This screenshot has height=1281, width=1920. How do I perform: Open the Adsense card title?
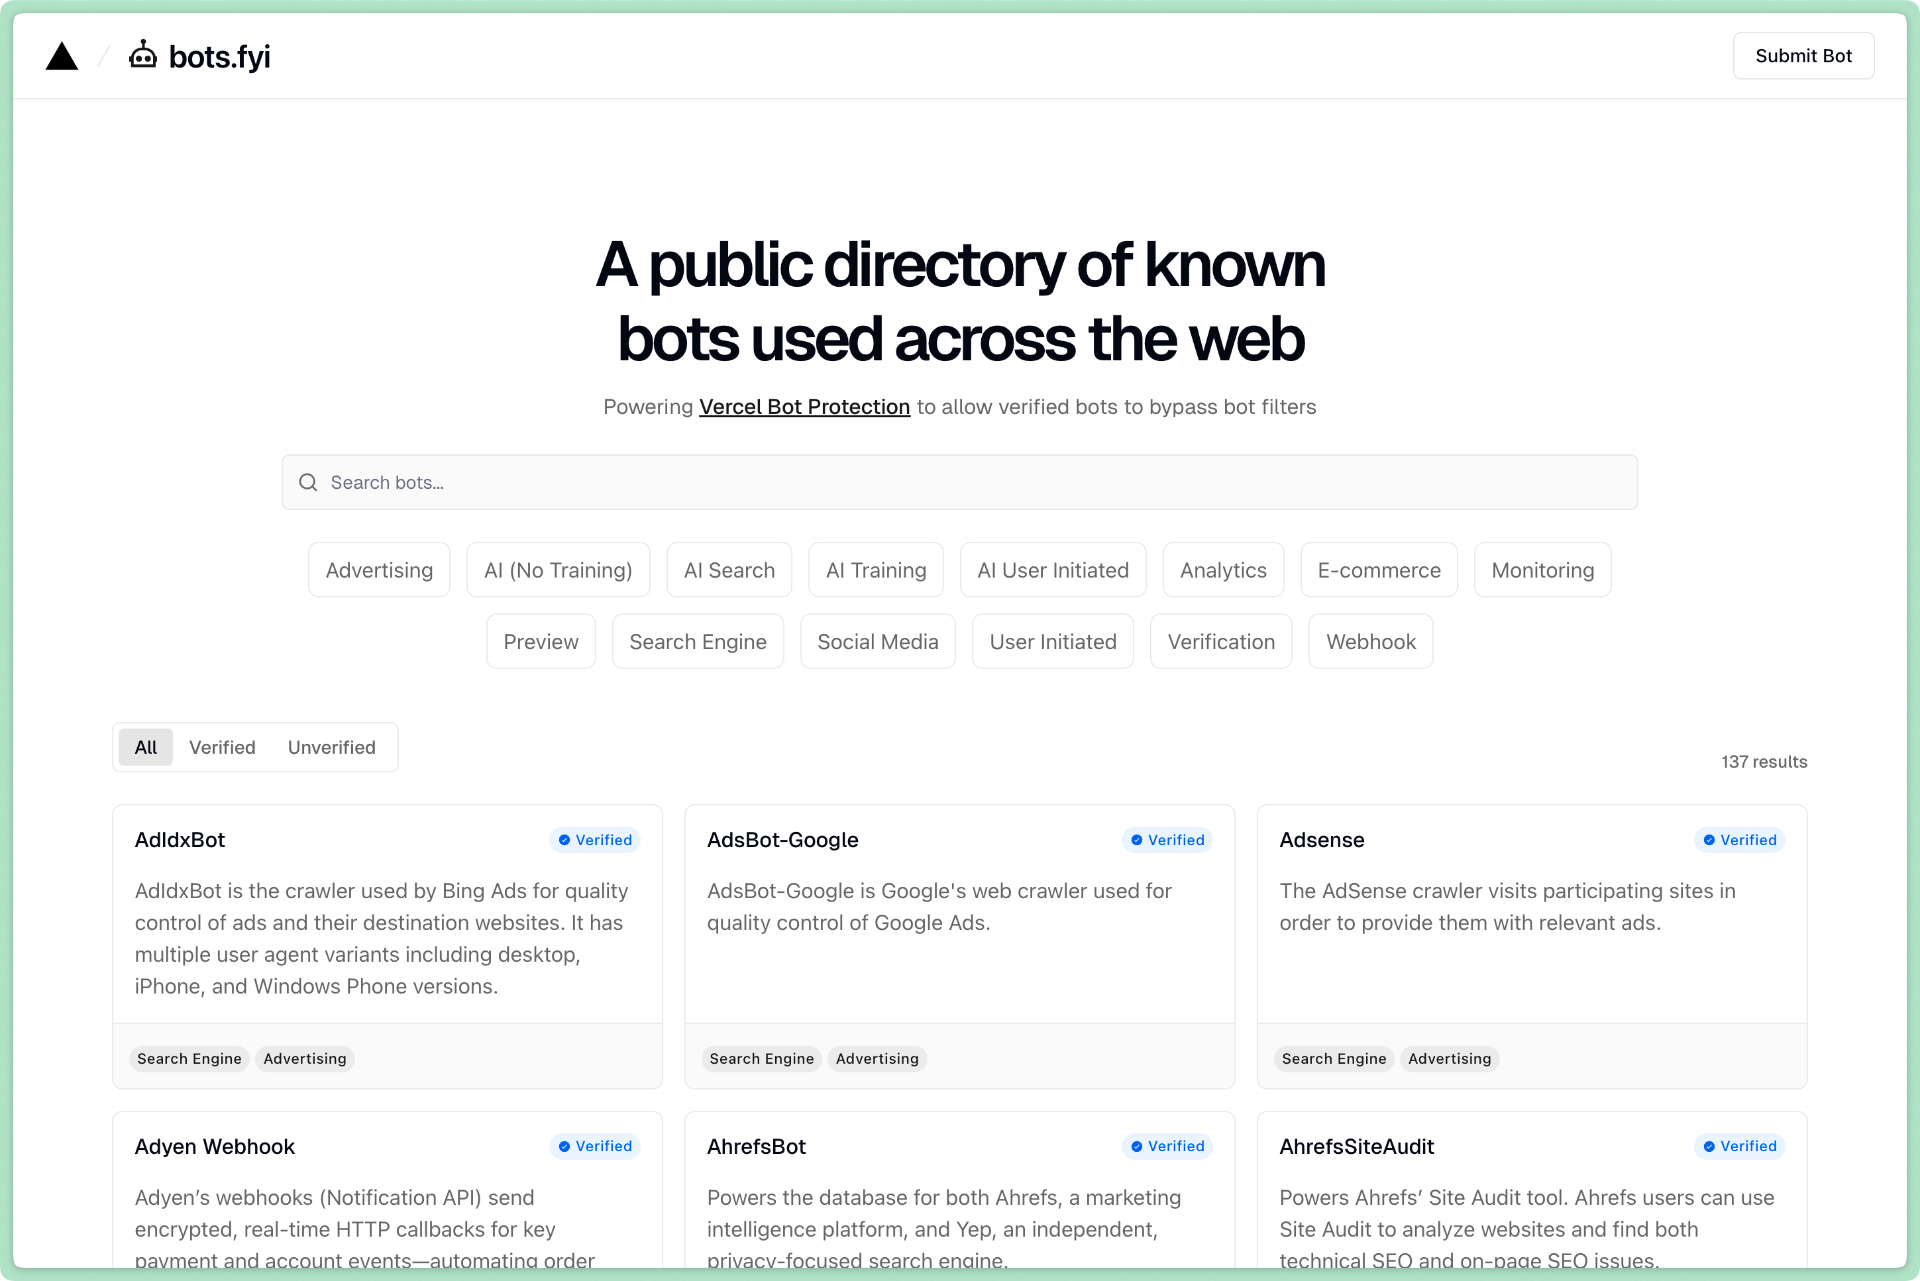(x=1322, y=840)
